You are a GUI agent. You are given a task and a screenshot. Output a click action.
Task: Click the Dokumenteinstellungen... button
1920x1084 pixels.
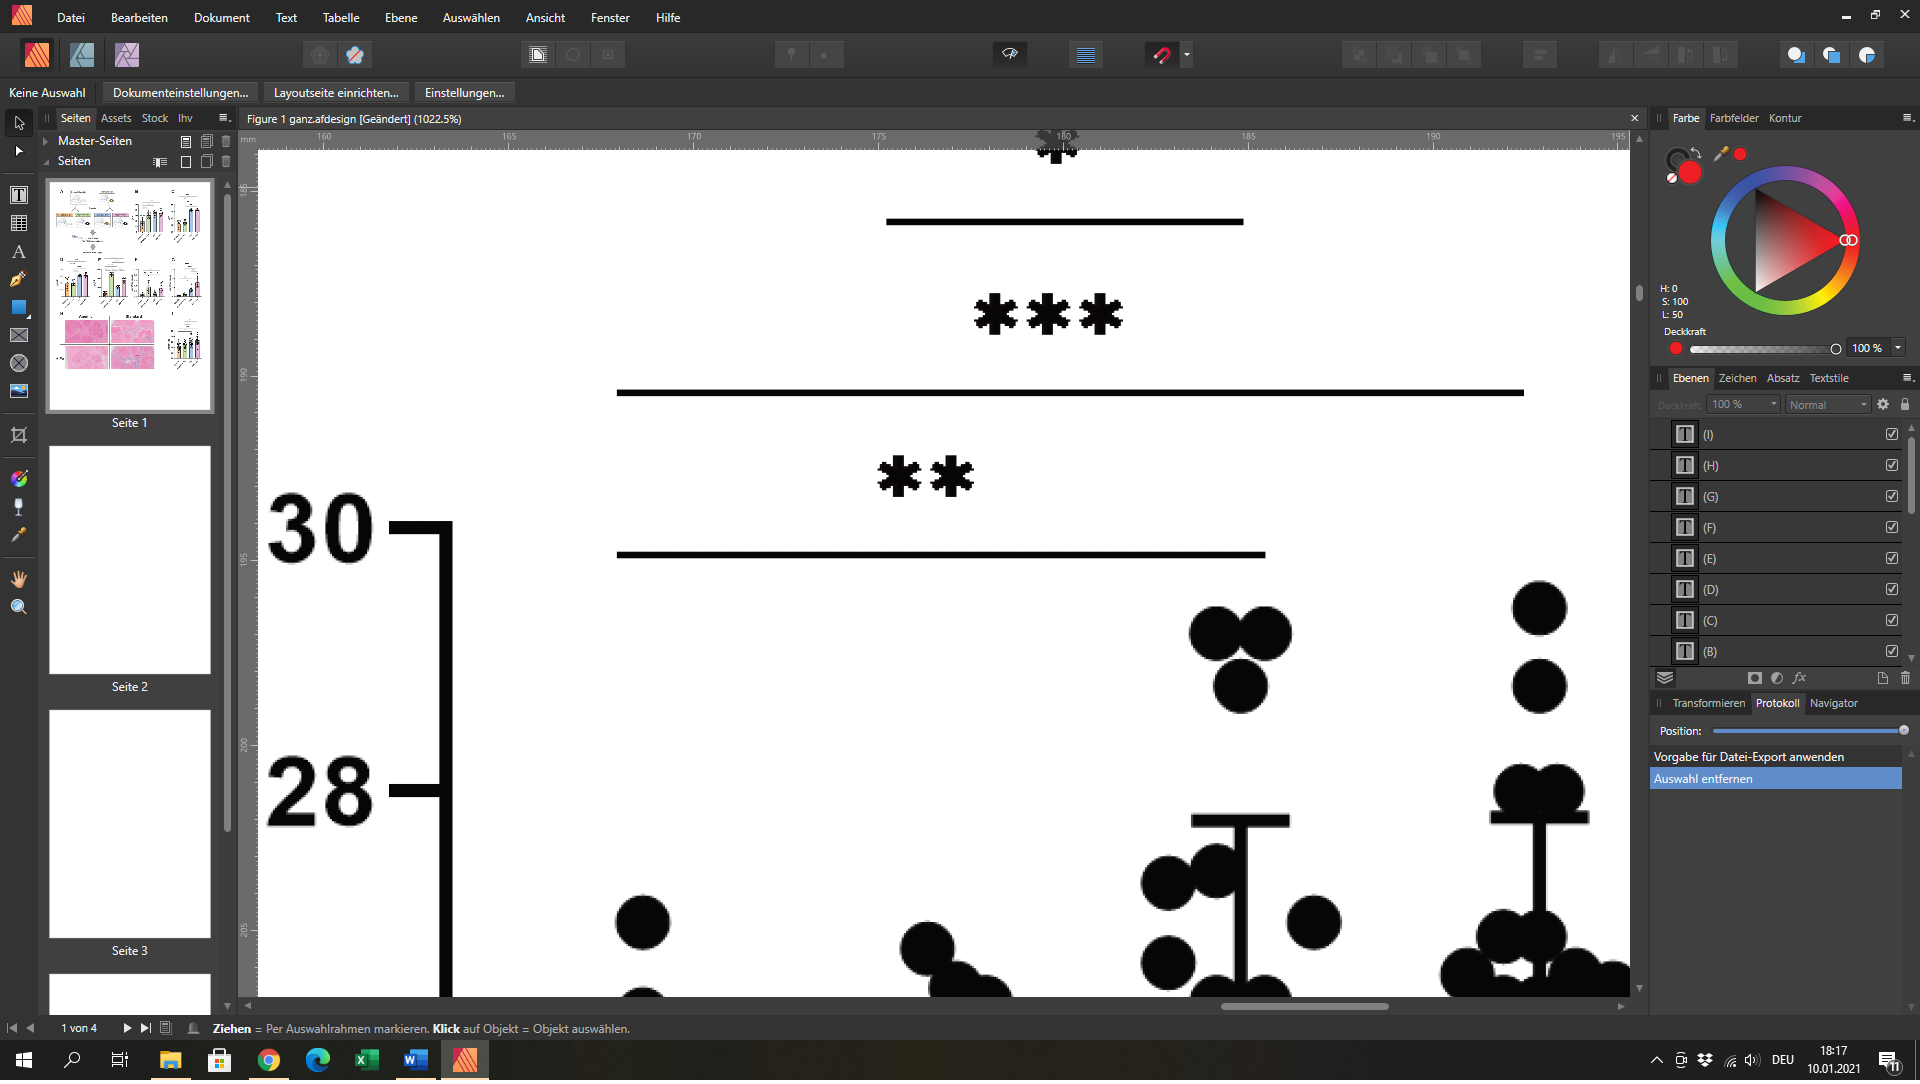pyautogui.click(x=181, y=93)
